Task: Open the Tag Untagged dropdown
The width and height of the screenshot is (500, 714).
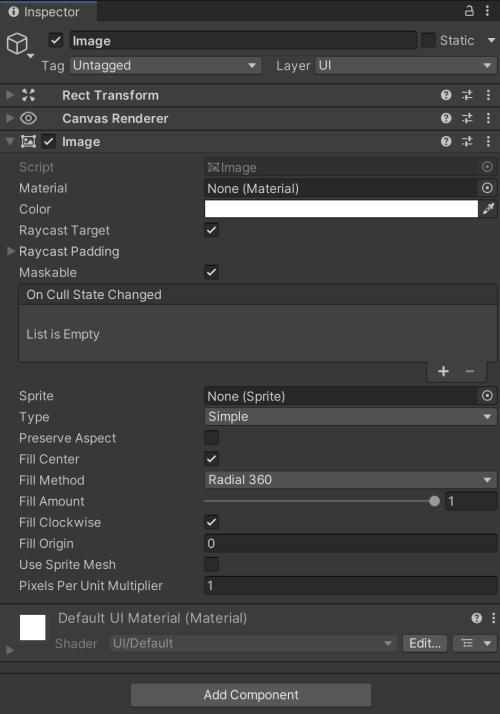Action: [x=165, y=66]
